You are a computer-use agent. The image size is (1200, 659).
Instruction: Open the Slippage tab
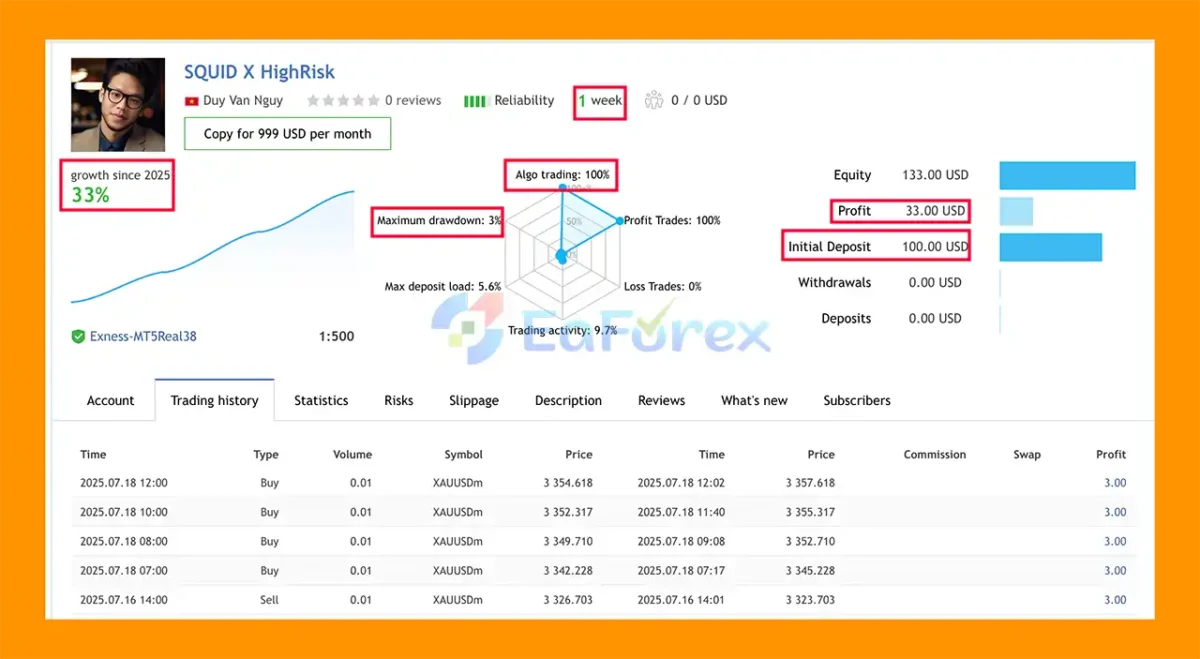[474, 400]
